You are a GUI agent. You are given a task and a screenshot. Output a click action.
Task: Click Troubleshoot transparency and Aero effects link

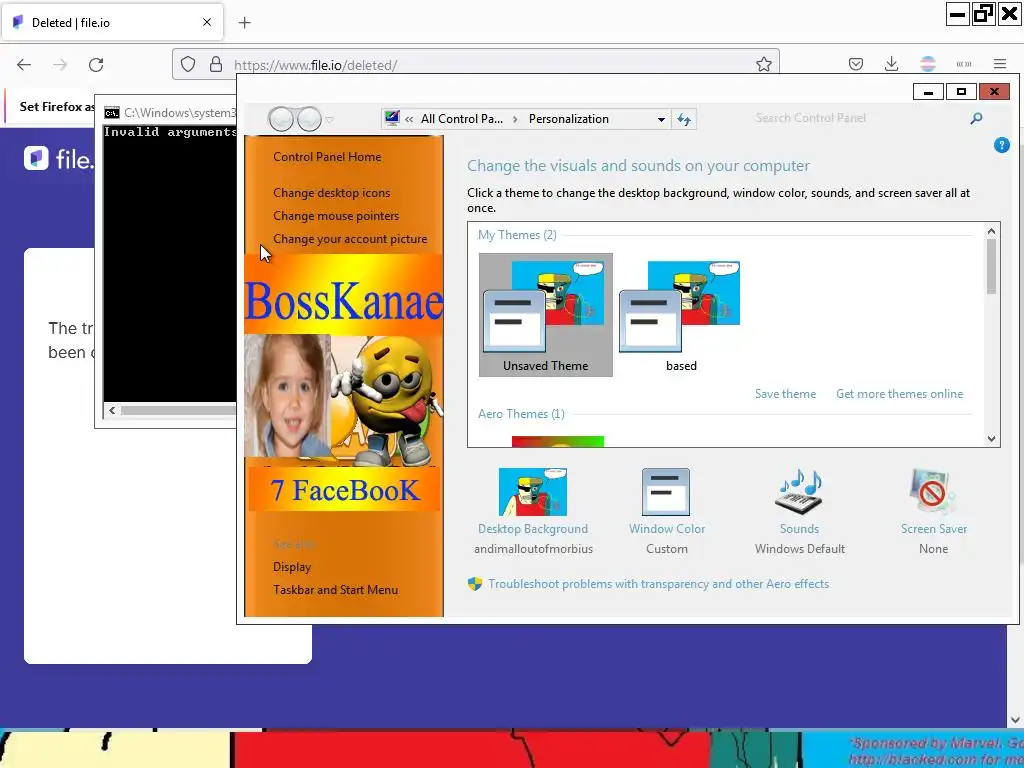[658, 584]
